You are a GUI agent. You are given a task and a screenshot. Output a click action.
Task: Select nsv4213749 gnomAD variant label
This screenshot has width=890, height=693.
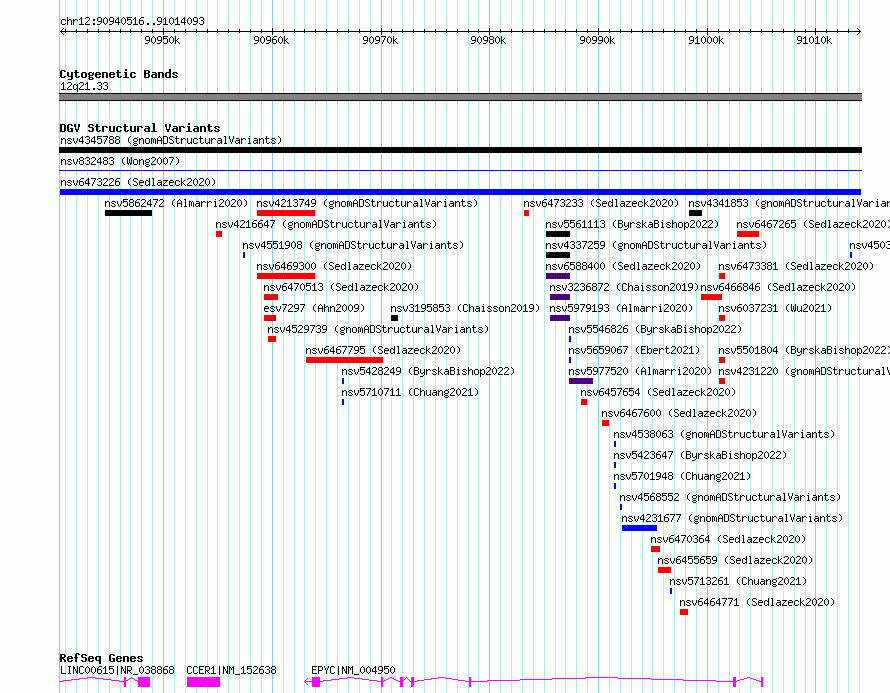367,203
